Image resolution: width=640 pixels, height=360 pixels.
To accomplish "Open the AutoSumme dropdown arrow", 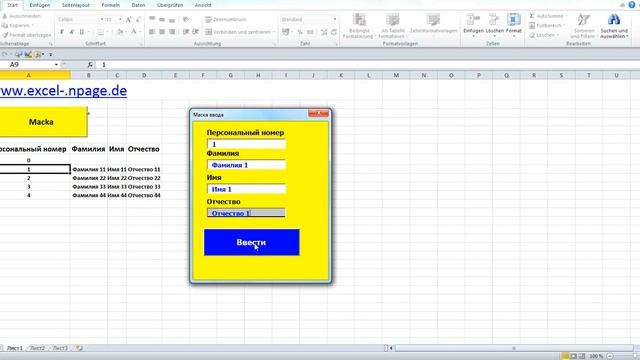I will [x=566, y=16].
